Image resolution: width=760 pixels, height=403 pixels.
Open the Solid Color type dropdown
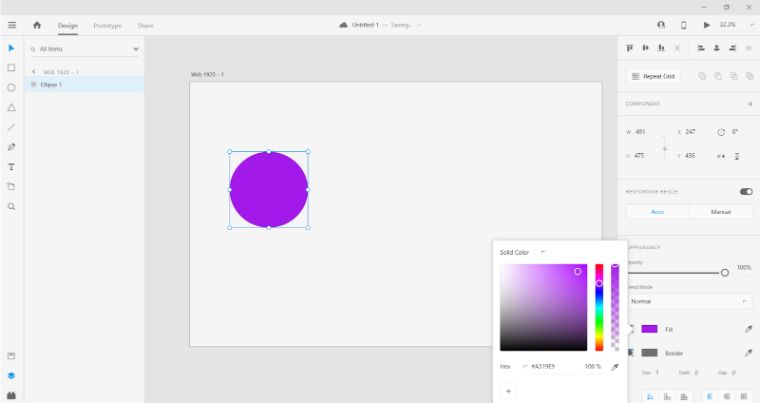click(x=543, y=252)
